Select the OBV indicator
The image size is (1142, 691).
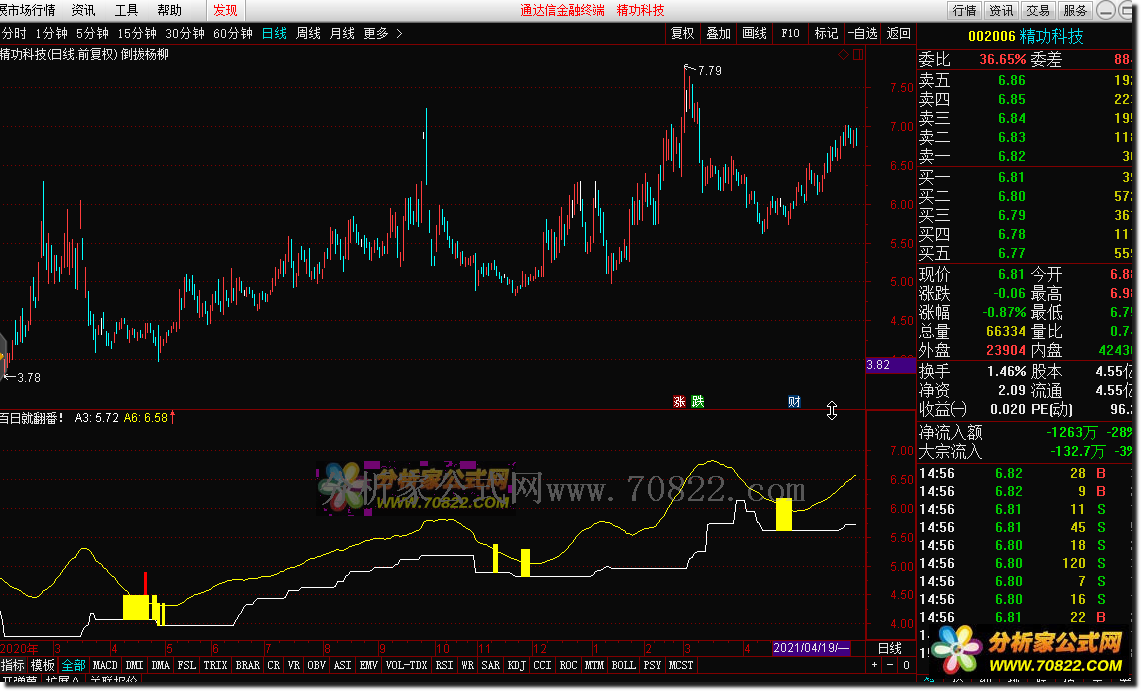pos(316,665)
